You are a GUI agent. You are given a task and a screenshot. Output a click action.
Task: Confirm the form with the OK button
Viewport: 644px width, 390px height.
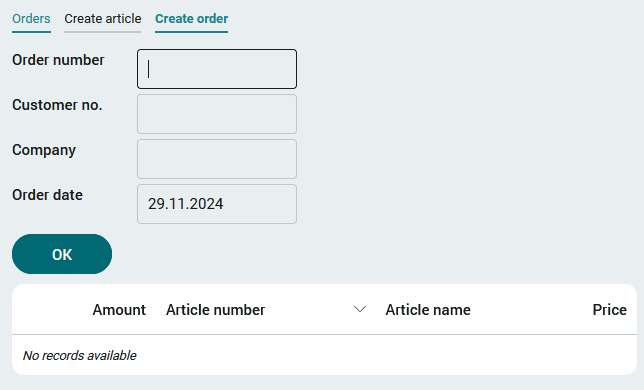62,254
